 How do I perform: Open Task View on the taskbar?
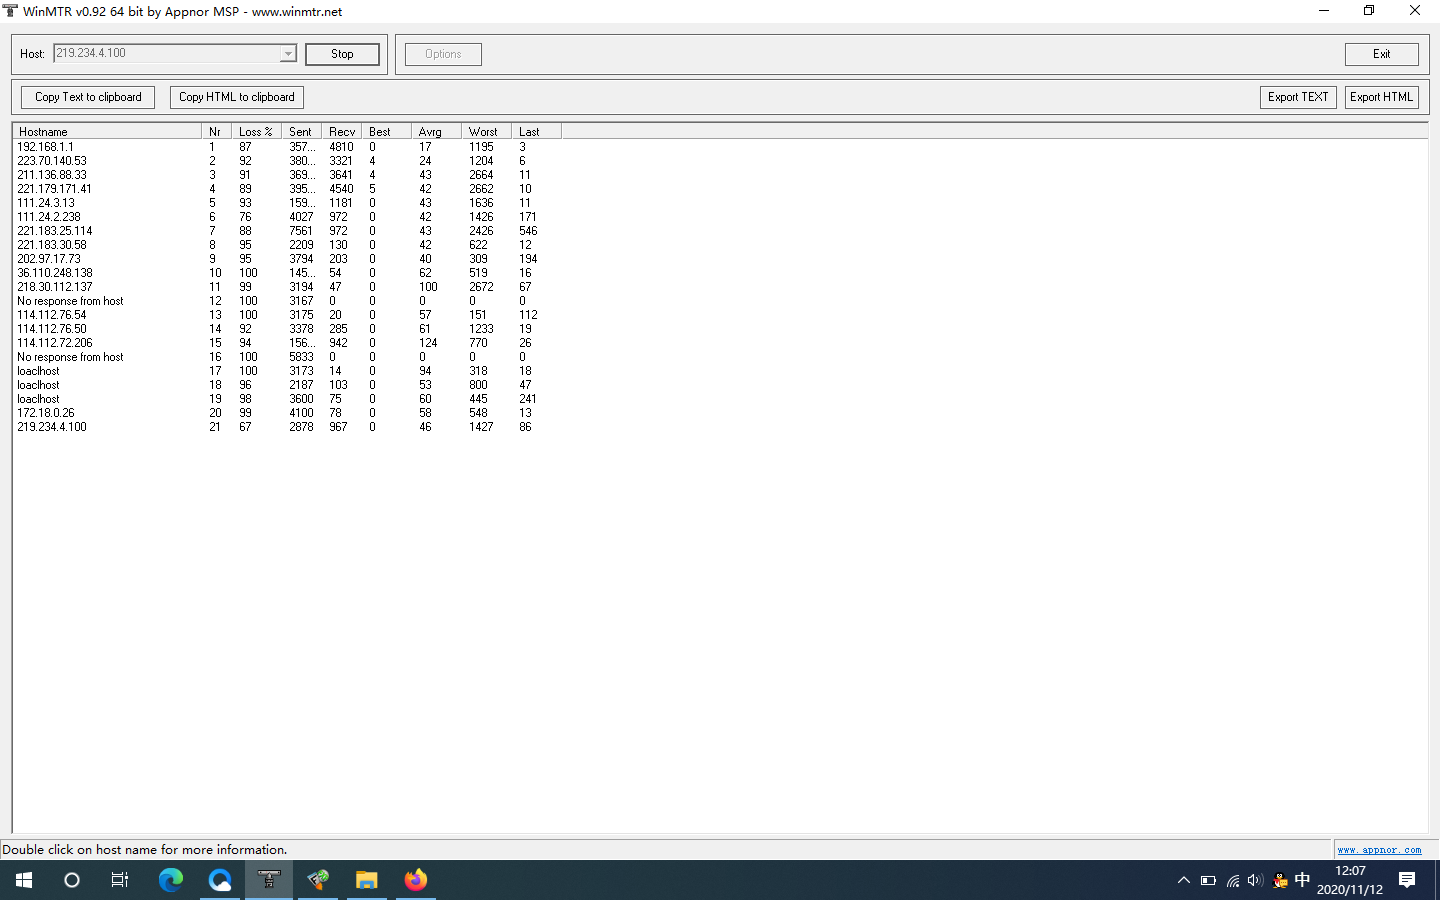120,880
